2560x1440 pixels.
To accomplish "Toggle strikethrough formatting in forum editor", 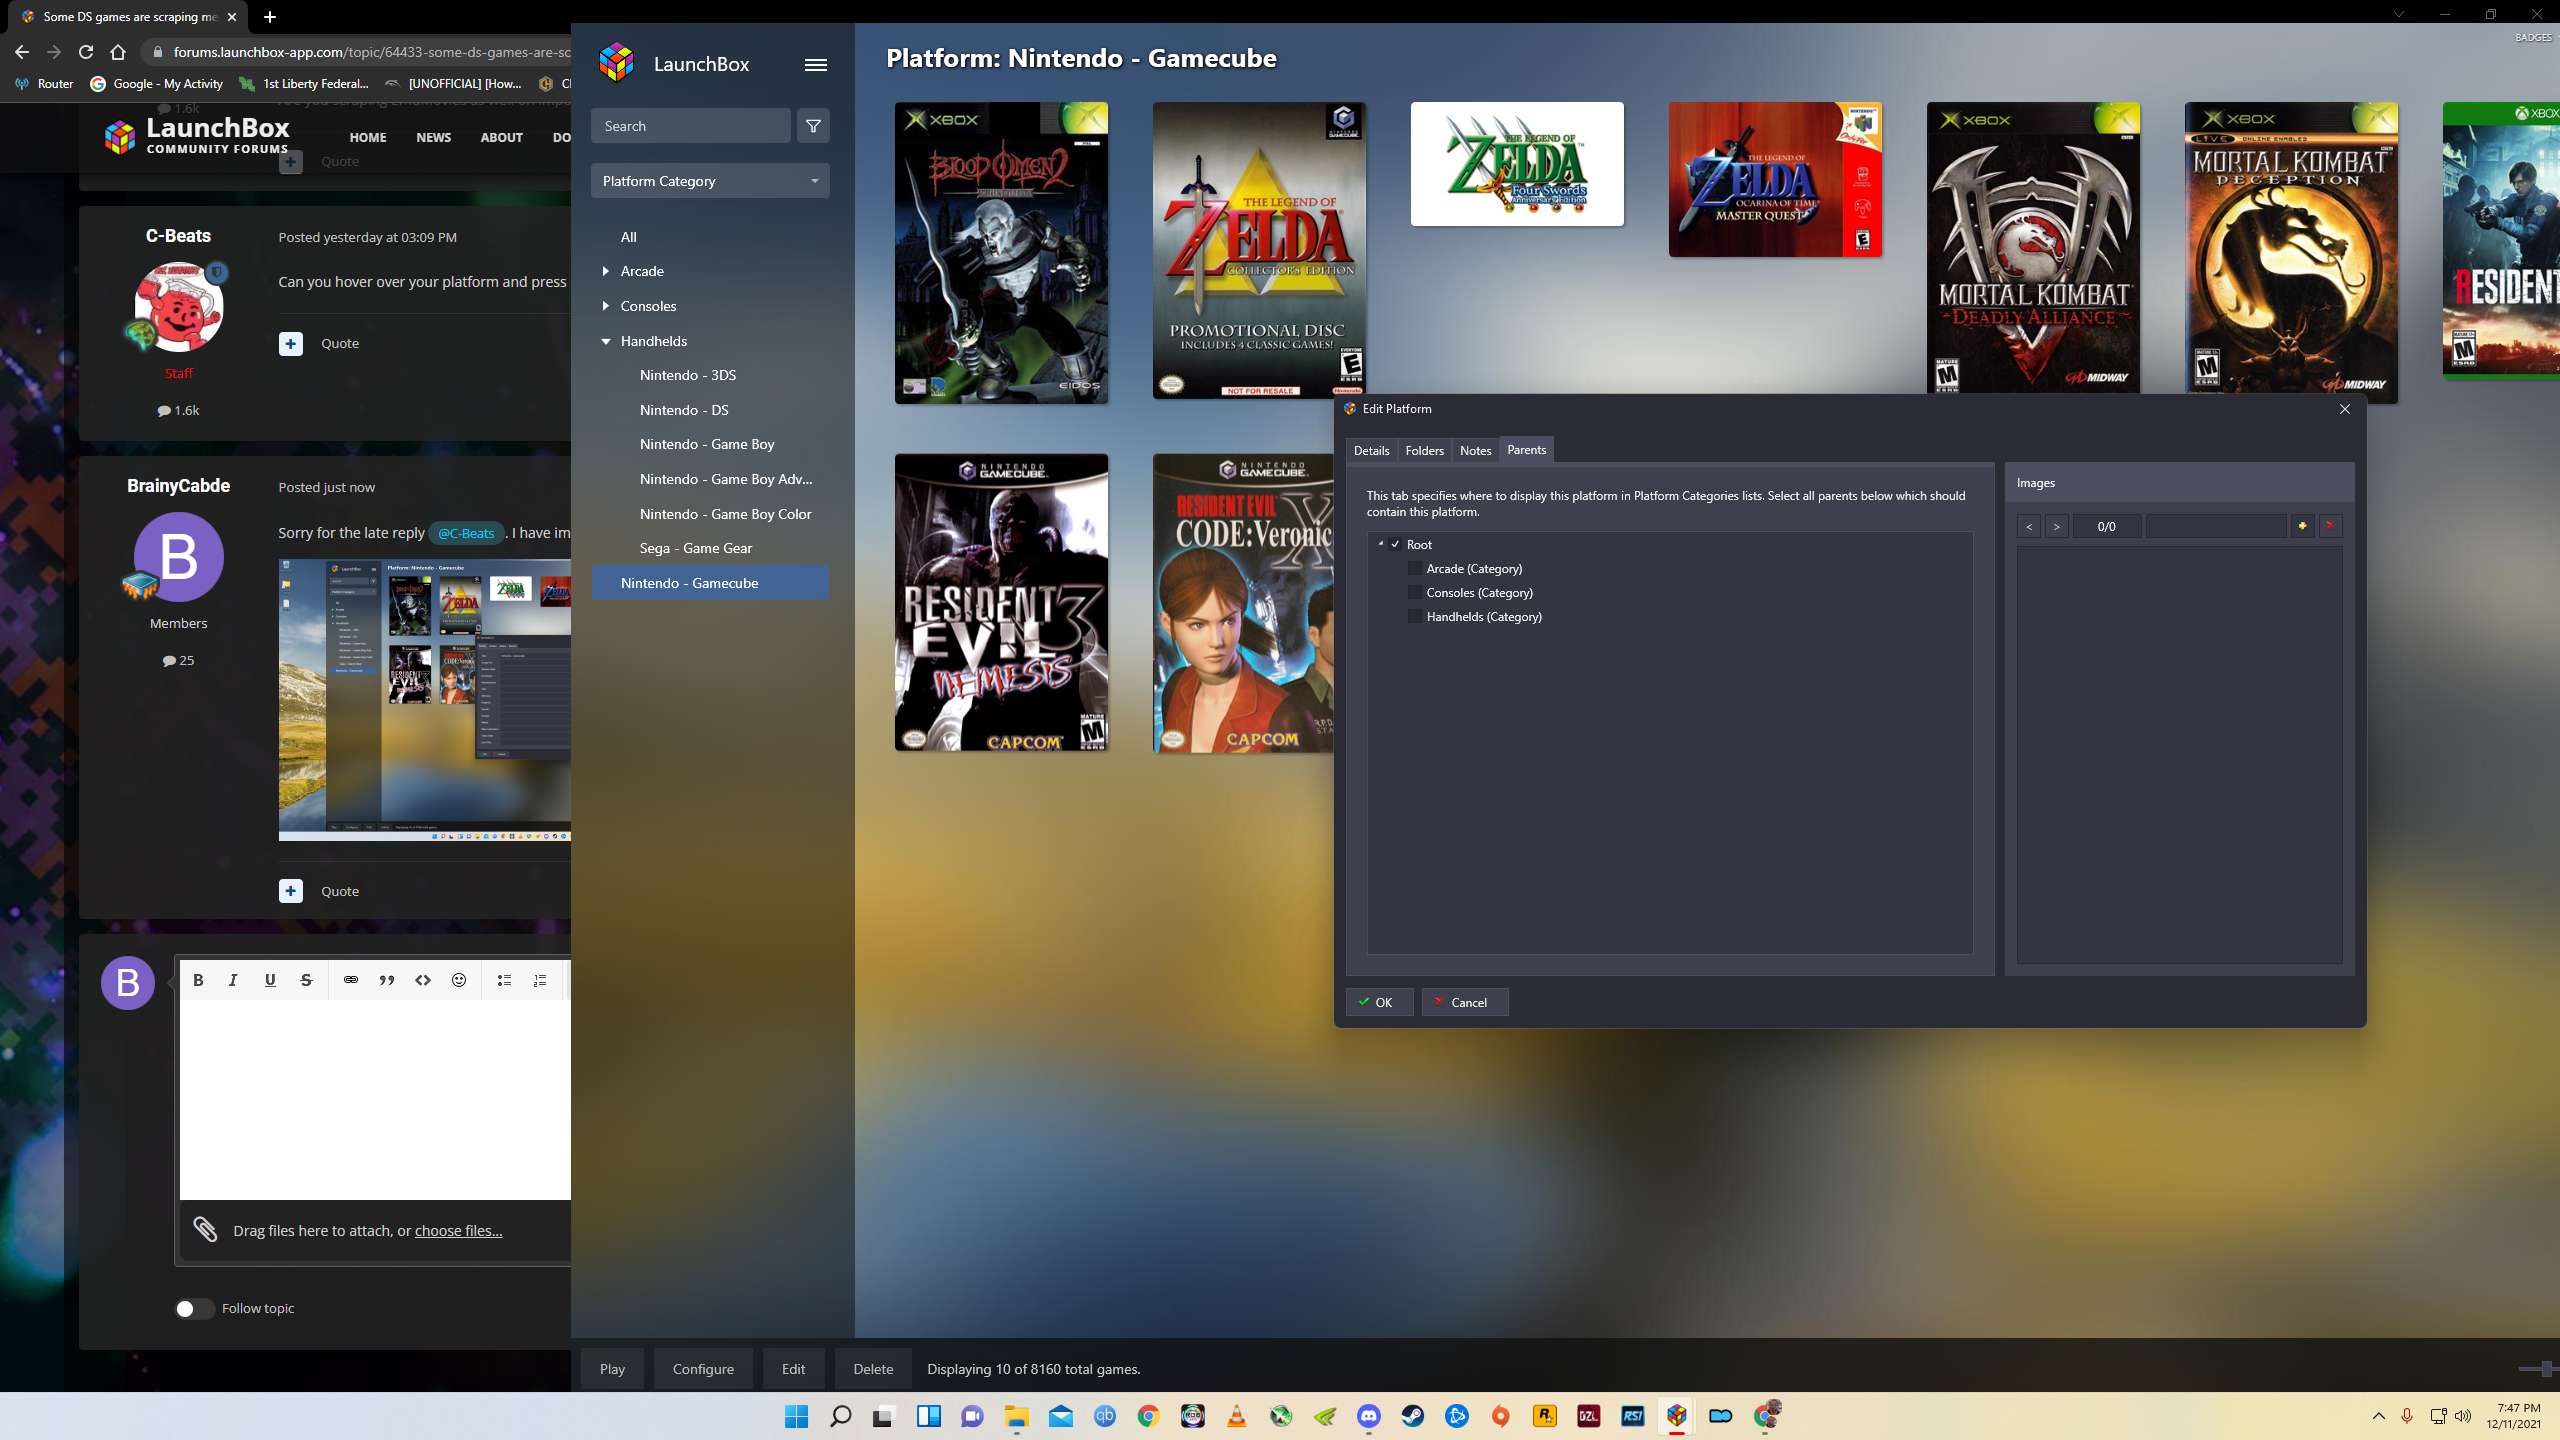I will [x=306, y=980].
